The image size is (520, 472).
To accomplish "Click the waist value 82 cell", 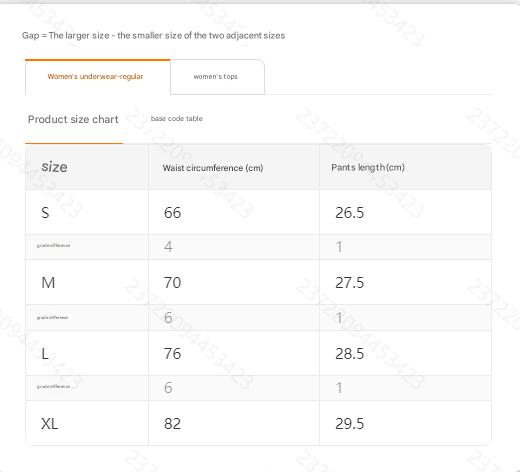I will 234,423.
